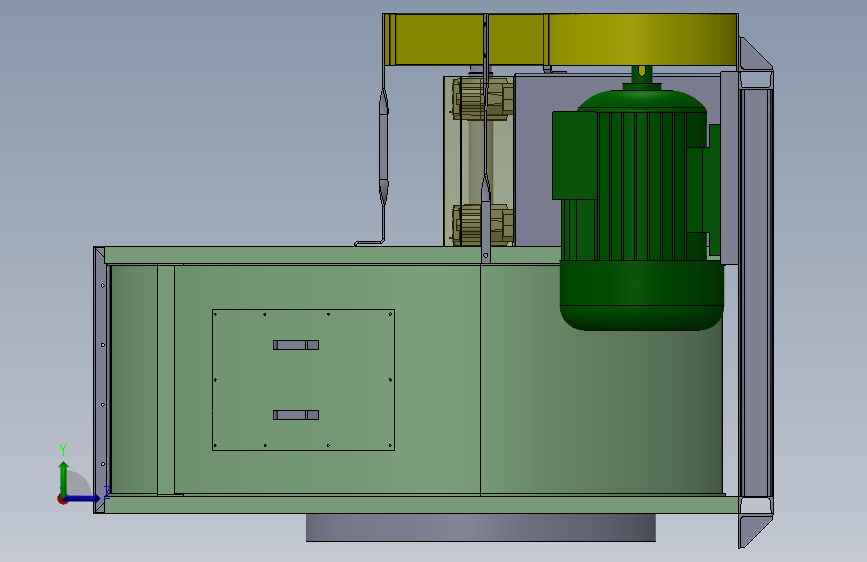Select the lower bearing behind transparent guard
Screen dimensions: 867x562
point(481,225)
